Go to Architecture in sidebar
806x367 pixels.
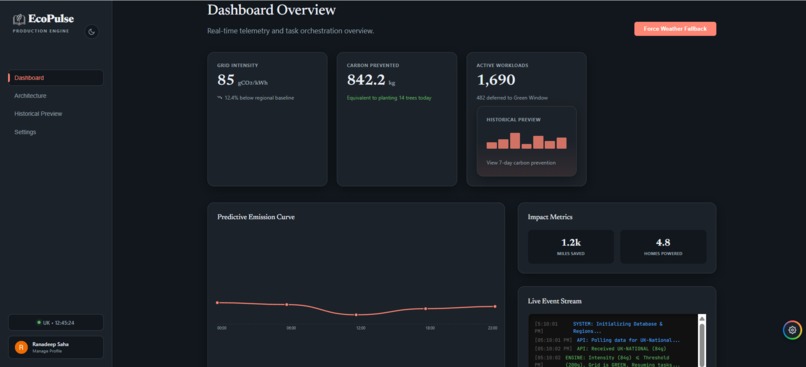click(30, 96)
